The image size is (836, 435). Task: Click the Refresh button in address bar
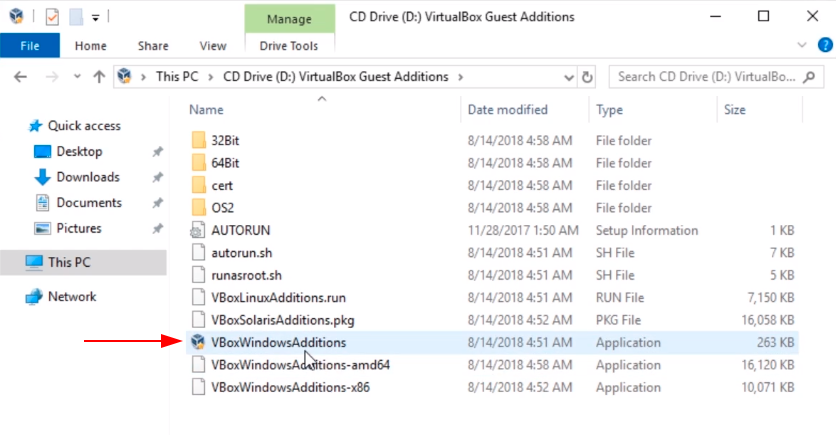(587, 77)
